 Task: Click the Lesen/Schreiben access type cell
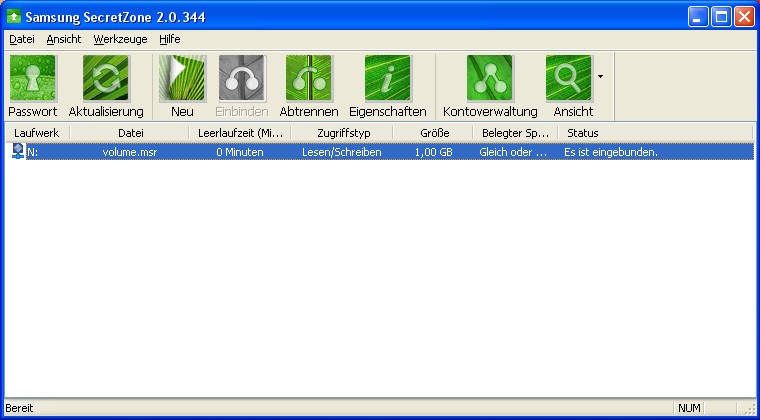click(342, 152)
